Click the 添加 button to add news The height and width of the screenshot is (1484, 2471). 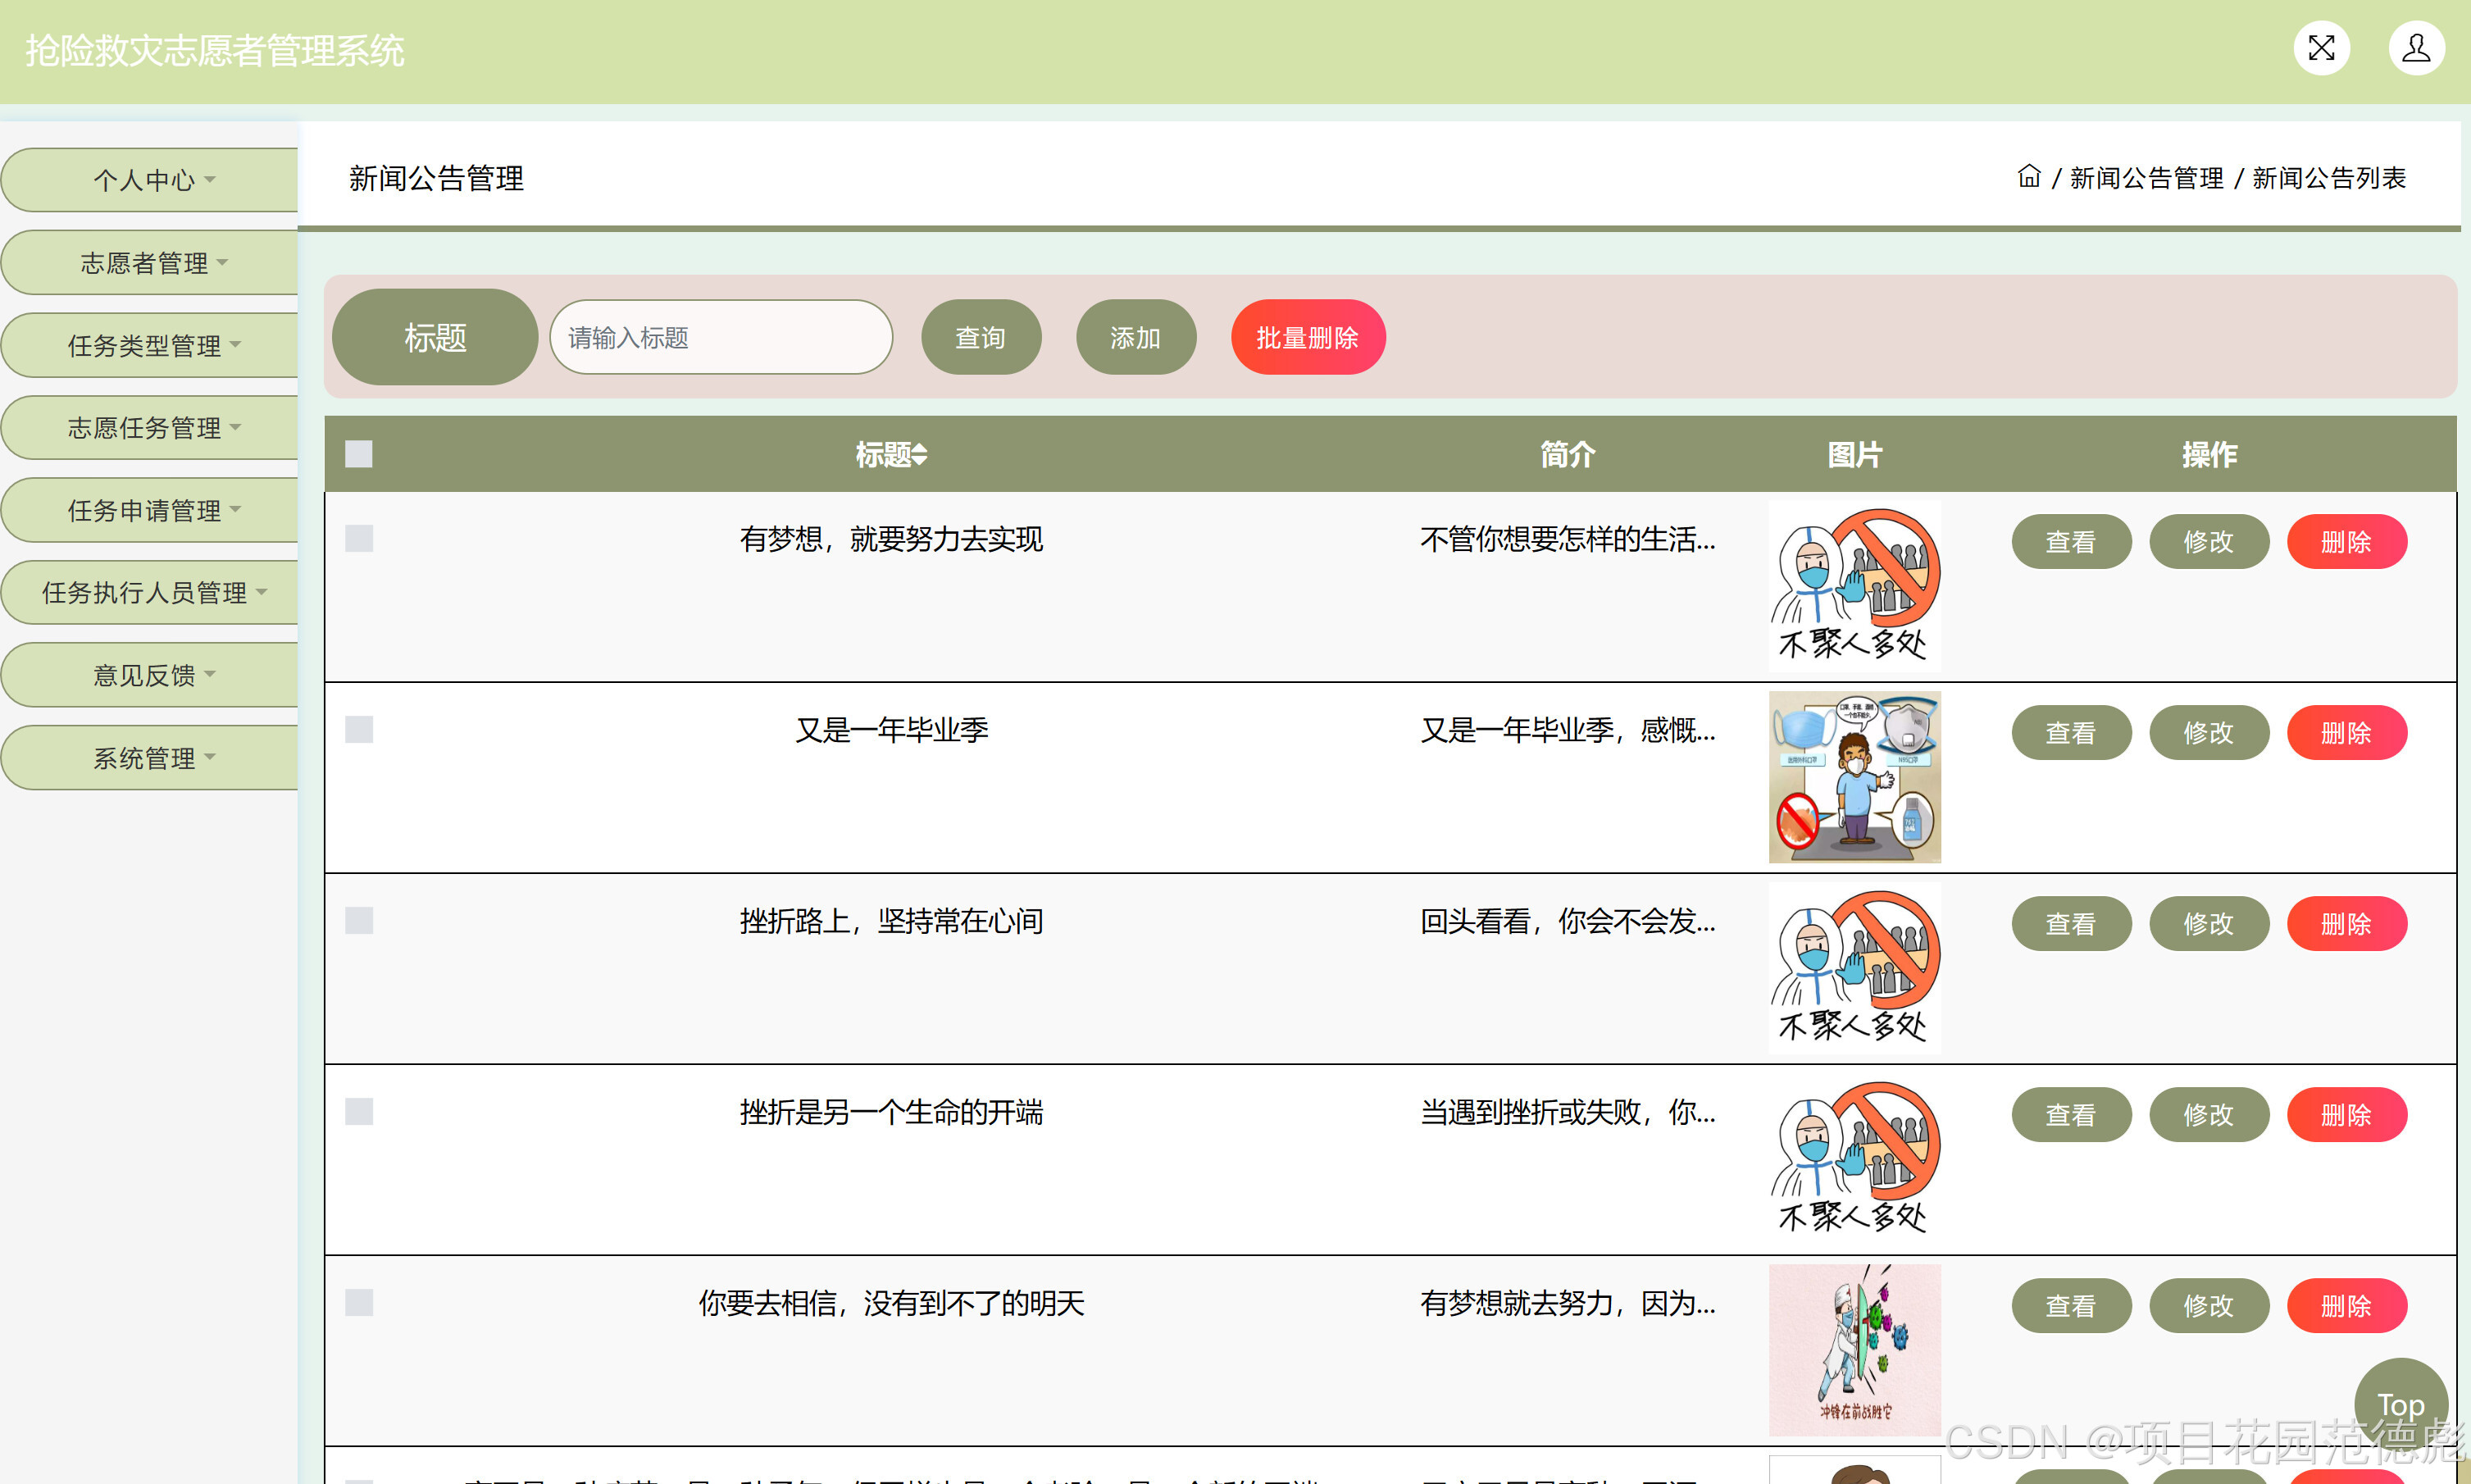tap(1136, 337)
